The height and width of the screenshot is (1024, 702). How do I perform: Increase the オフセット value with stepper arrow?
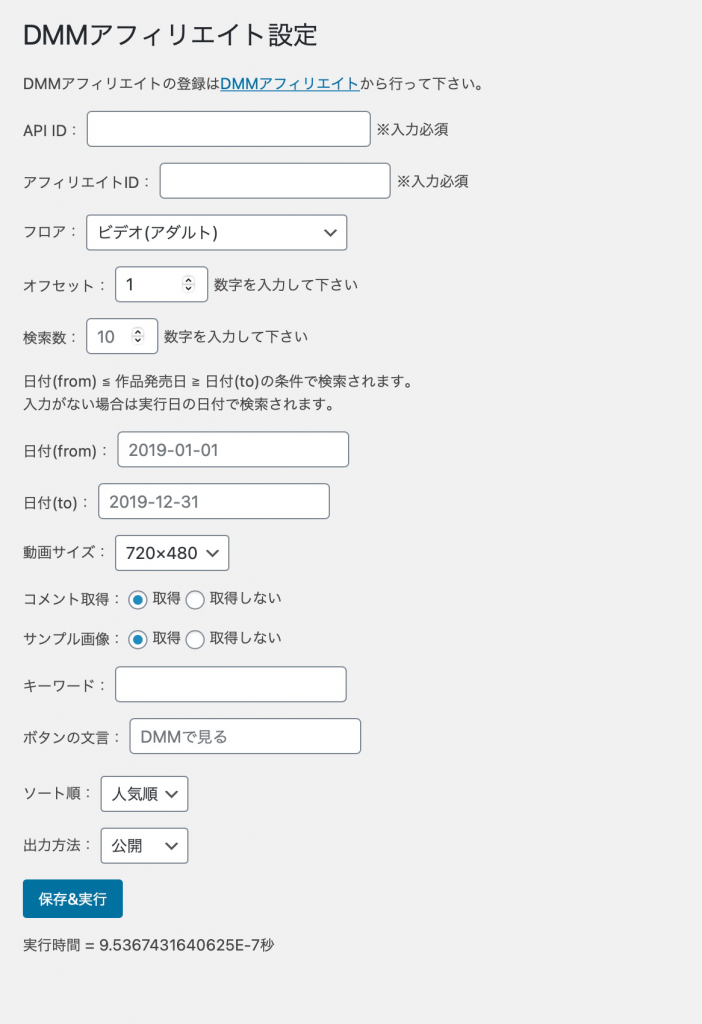[x=188, y=280]
